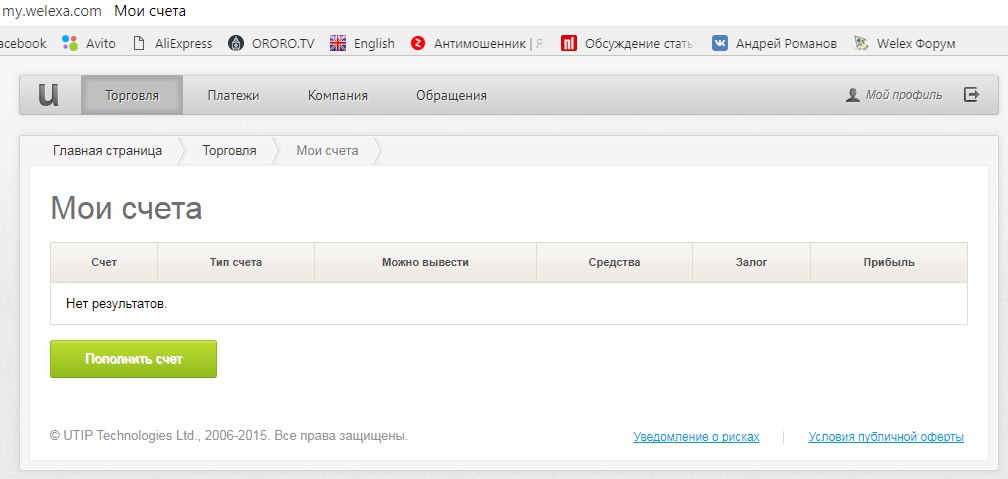Screen dimensions: 1008x479
Task: Click the Можно вывести column header
Action: [x=425, y=262]
